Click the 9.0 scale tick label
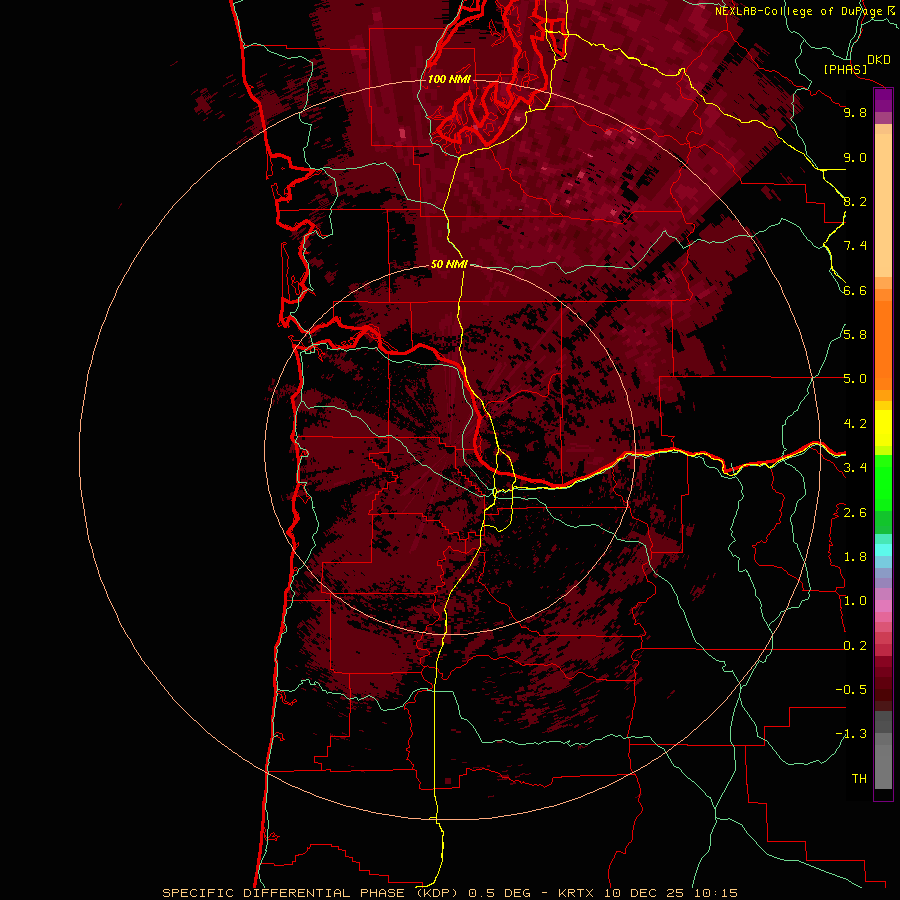The height and width of the screenshot is (900, 900). (x=855, y=157)
